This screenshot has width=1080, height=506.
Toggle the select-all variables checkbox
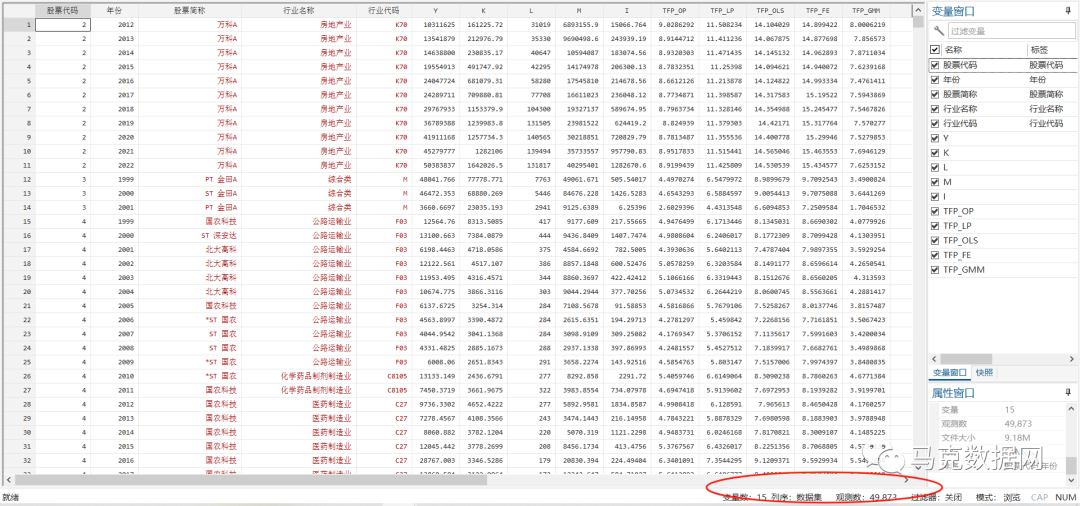(x=935, y=50)
